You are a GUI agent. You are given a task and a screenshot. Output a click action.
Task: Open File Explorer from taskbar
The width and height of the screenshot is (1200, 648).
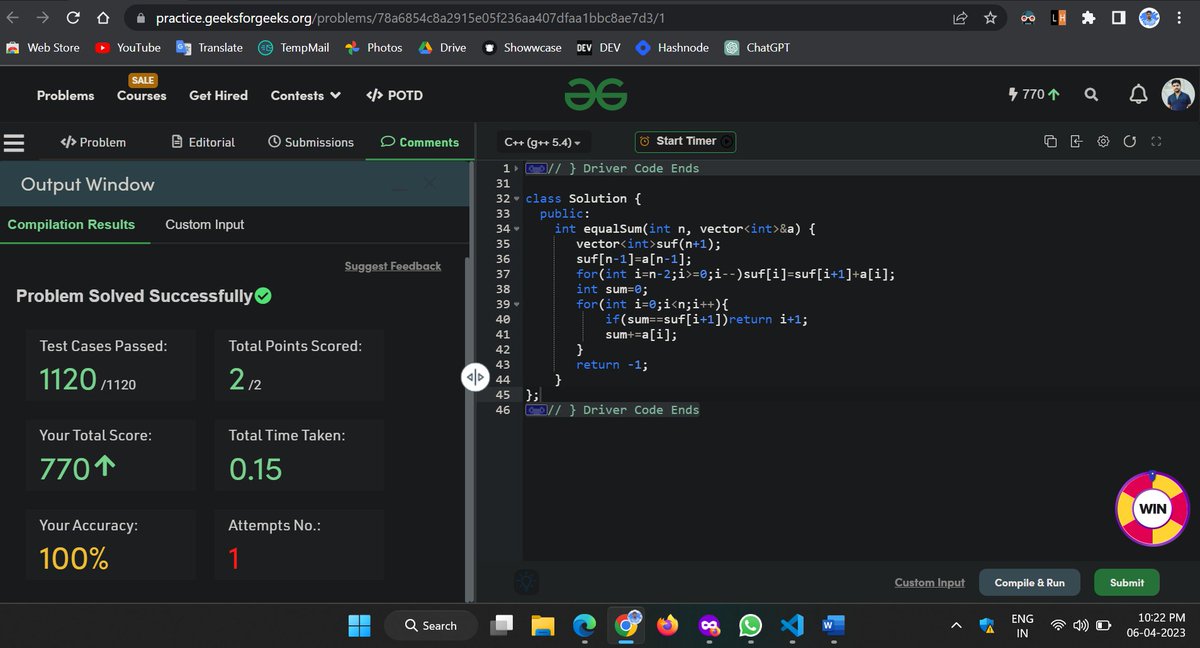point(543,625)
